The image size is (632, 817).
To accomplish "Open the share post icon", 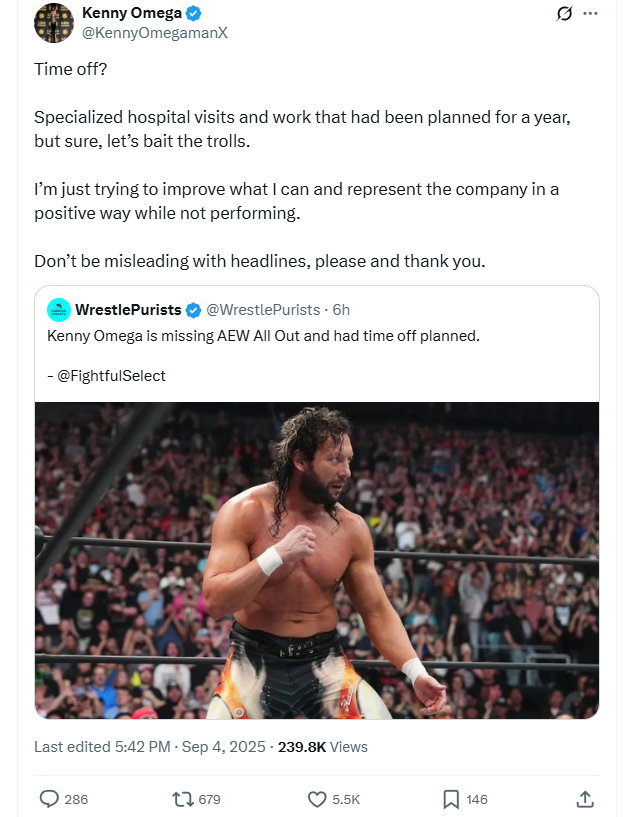I will (x=585, y=799).
